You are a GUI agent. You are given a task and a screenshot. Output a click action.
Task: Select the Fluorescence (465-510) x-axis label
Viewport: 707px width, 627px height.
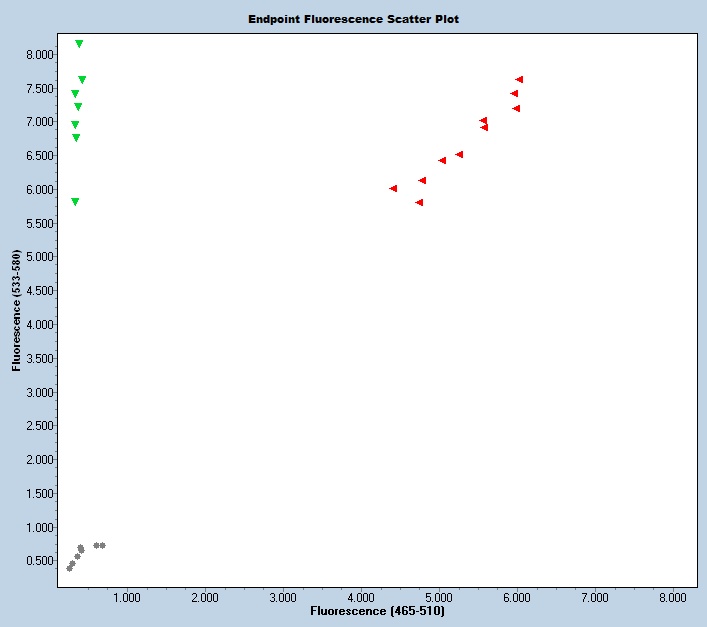[x=377, y=610]
